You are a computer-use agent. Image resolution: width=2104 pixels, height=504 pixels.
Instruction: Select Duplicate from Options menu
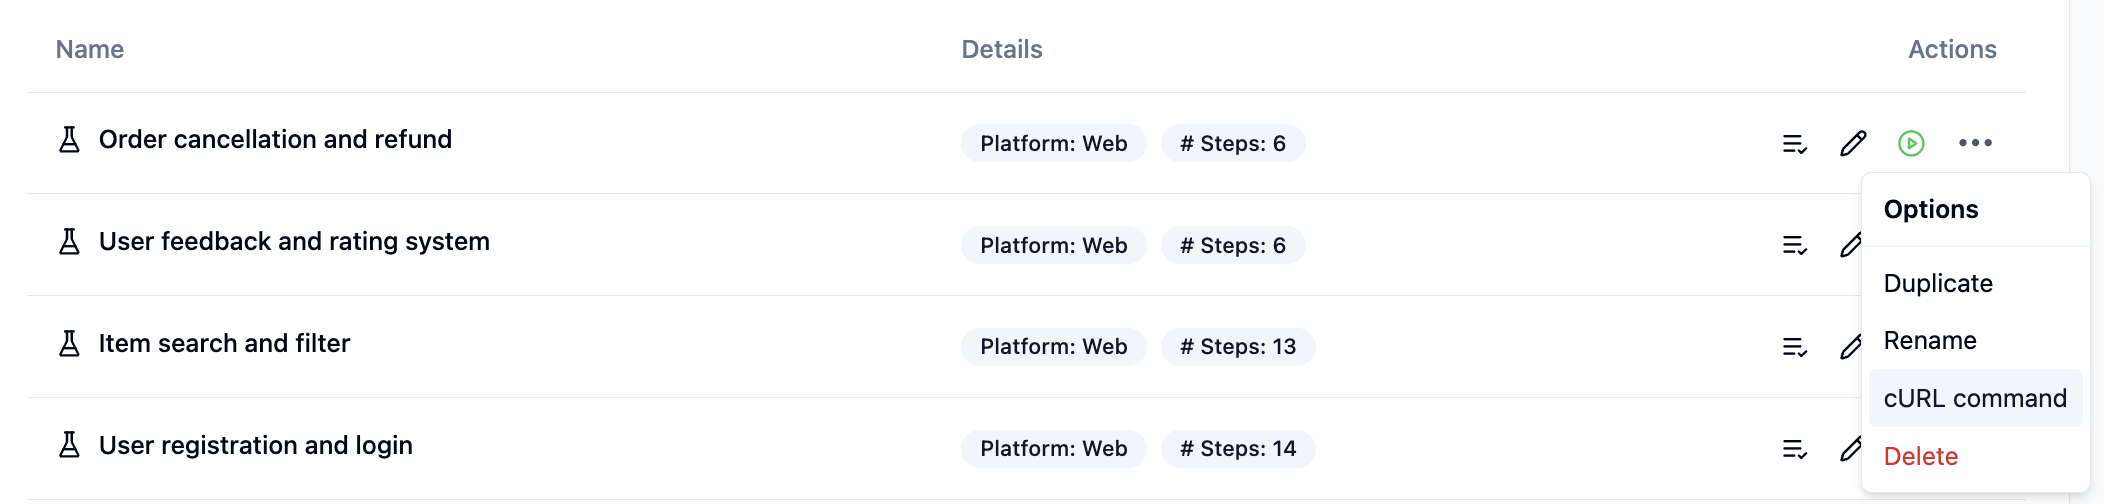tap(1937, 284)
